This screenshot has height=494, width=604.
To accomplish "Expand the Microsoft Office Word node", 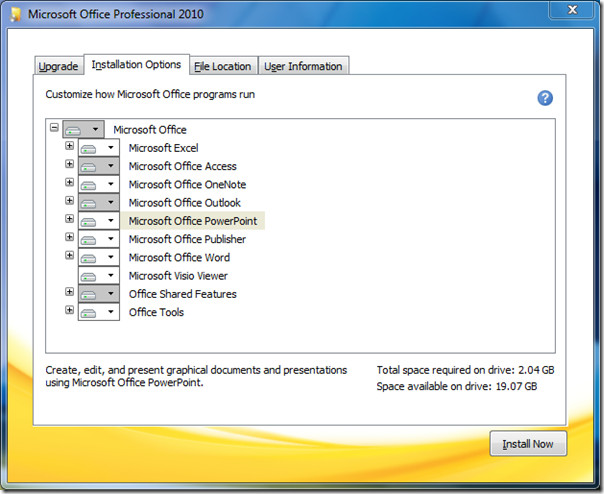I will coord(69,255).
